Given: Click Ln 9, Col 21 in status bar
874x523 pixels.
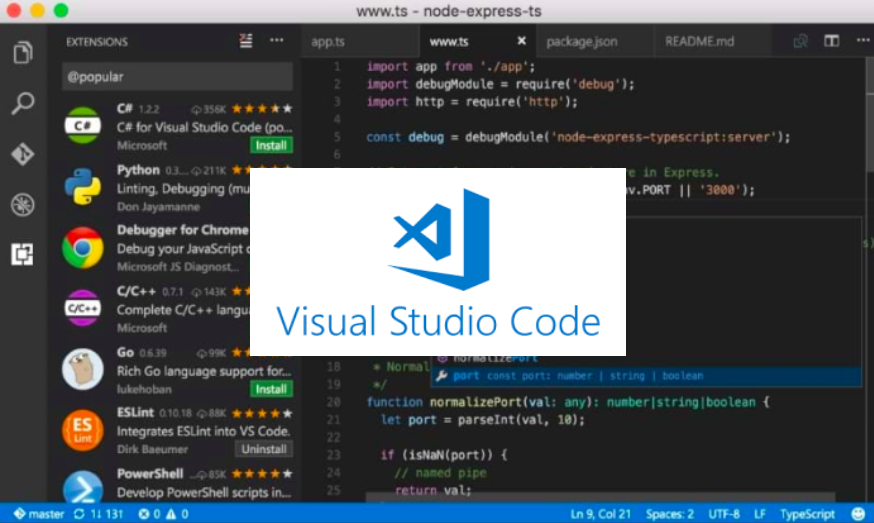Looking at the screenshot, I should [600, 514].
